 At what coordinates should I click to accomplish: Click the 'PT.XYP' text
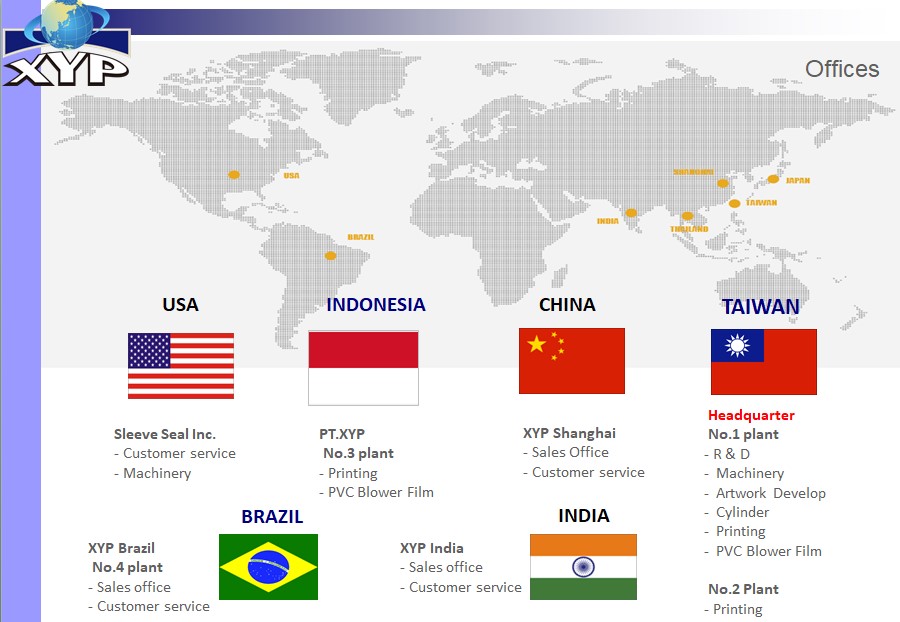pos(342,434)
